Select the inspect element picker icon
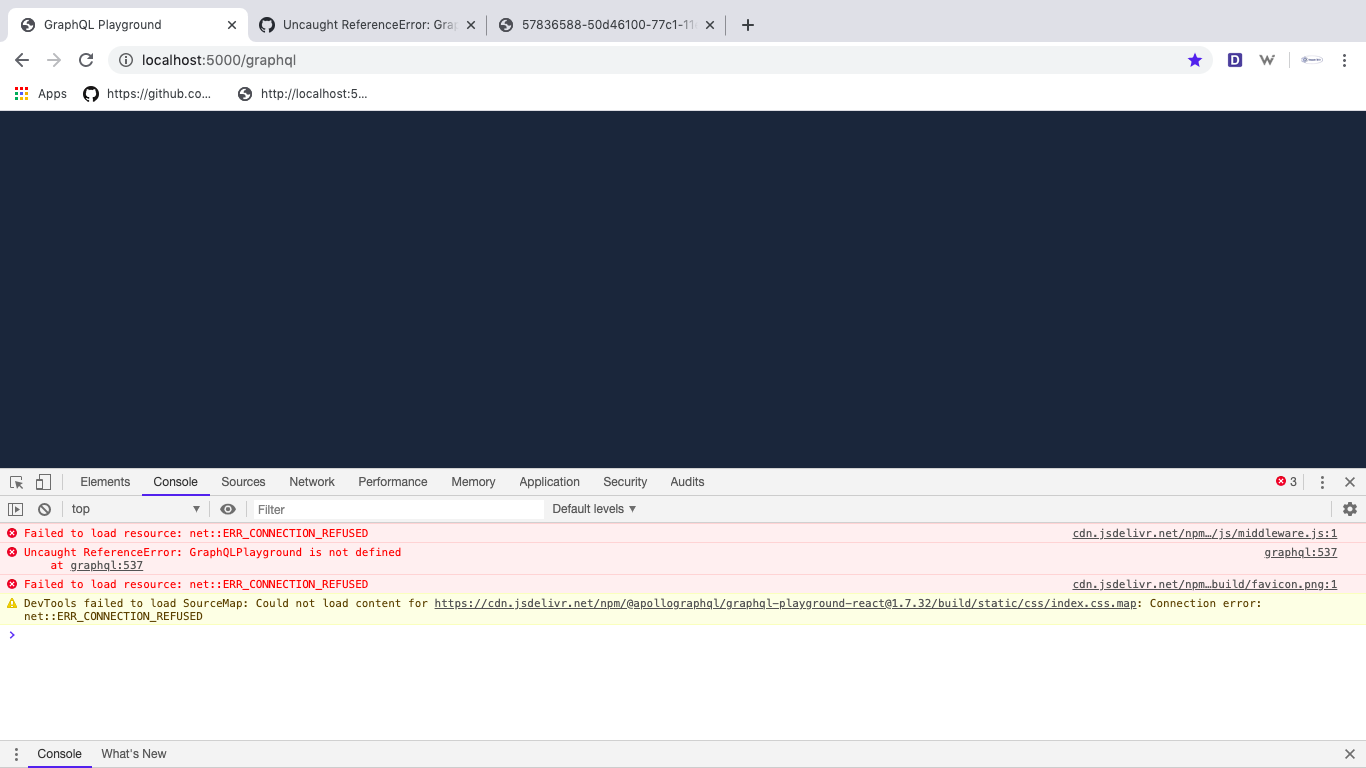This screenshot has width=1366, height=768. [x=16, y=482]
